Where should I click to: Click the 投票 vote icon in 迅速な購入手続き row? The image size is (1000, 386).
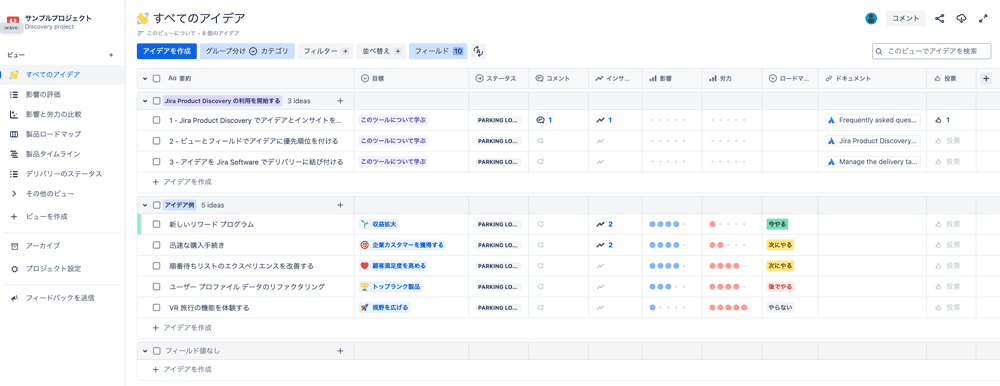938,245
